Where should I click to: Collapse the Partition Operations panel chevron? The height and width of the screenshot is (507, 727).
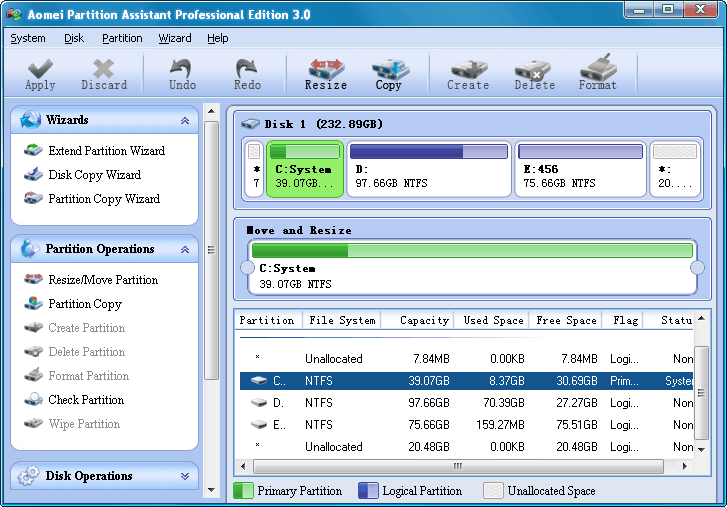(185, 249)
